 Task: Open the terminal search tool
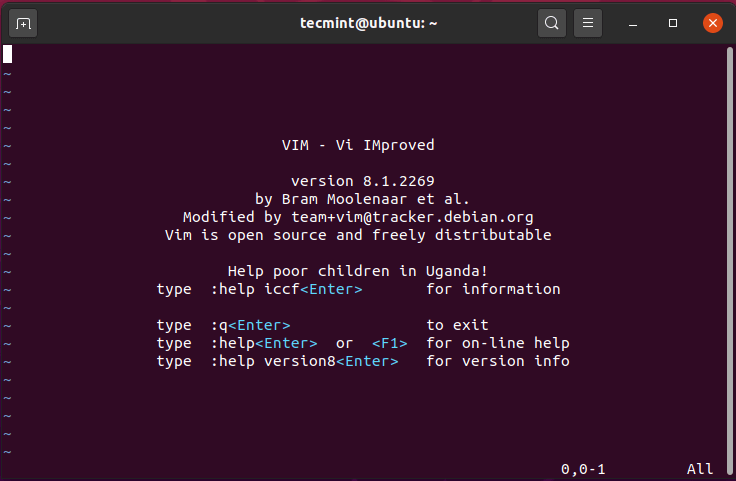pos(552,23)
